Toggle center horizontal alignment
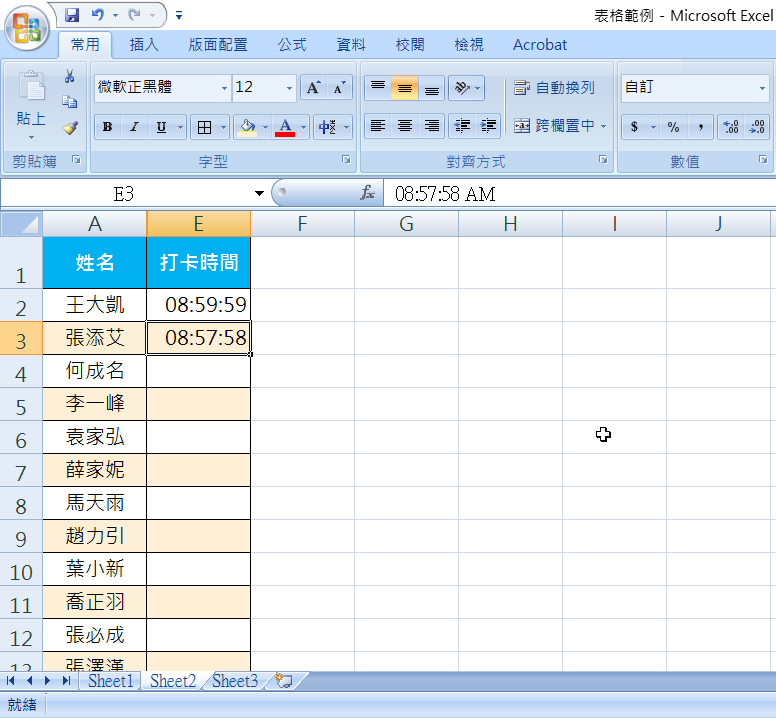The width and height of the screenshot is (776, 718). [405, 126]
